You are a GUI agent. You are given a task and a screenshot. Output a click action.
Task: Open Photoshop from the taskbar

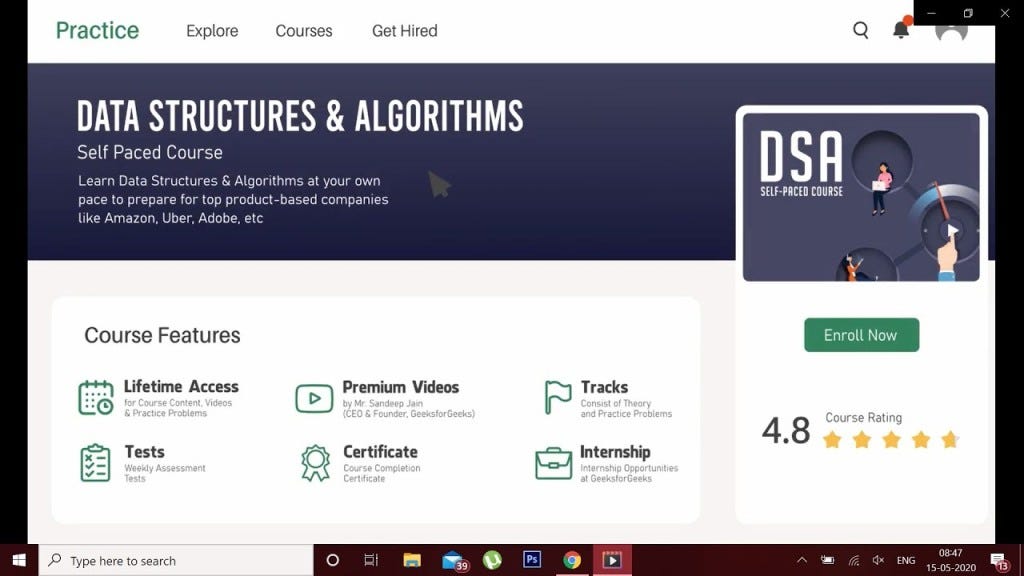533,560
